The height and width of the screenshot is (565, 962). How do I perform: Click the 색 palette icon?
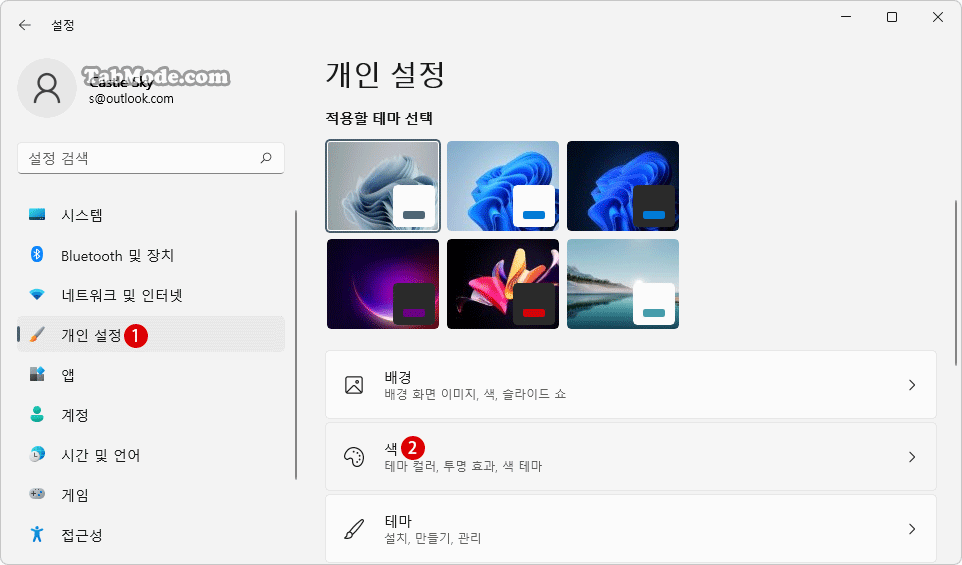point(354,457)
